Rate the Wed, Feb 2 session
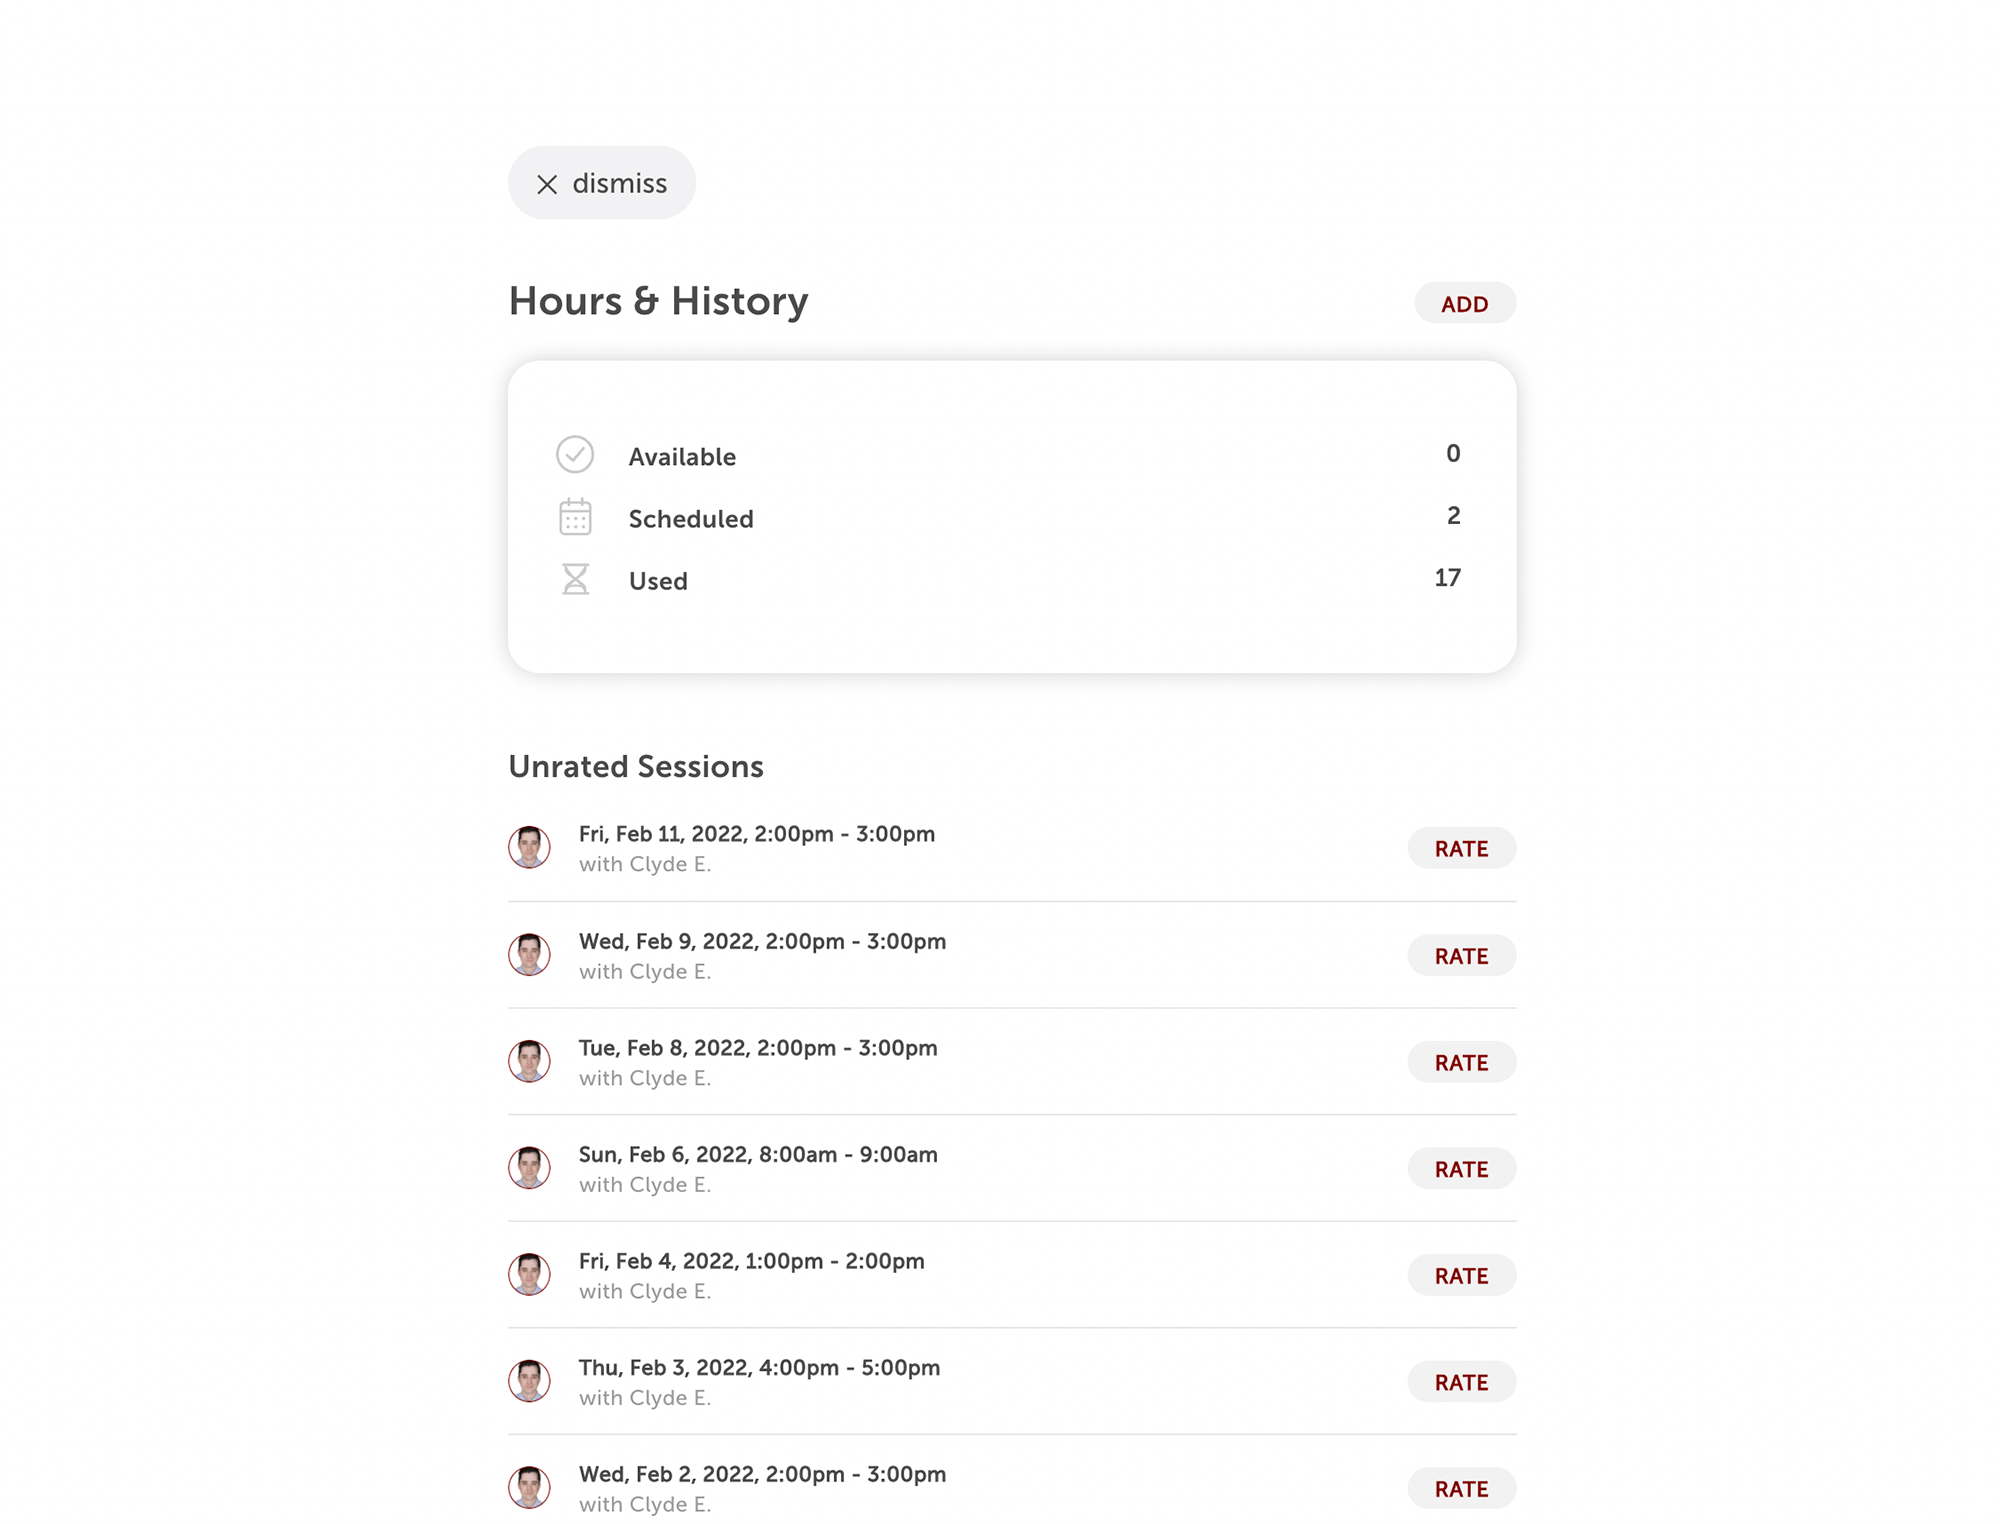 (x=1462, y=1488)
